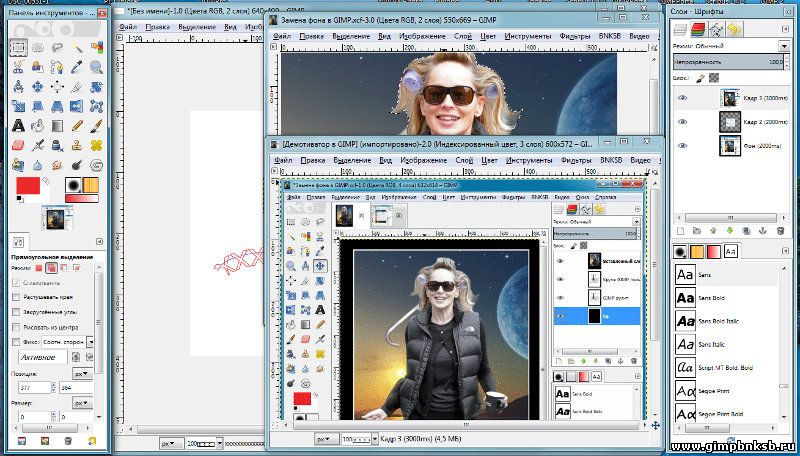Select the Select by Color tool
800x456 pixels.
pyautogui.click(x=96, y=48)
